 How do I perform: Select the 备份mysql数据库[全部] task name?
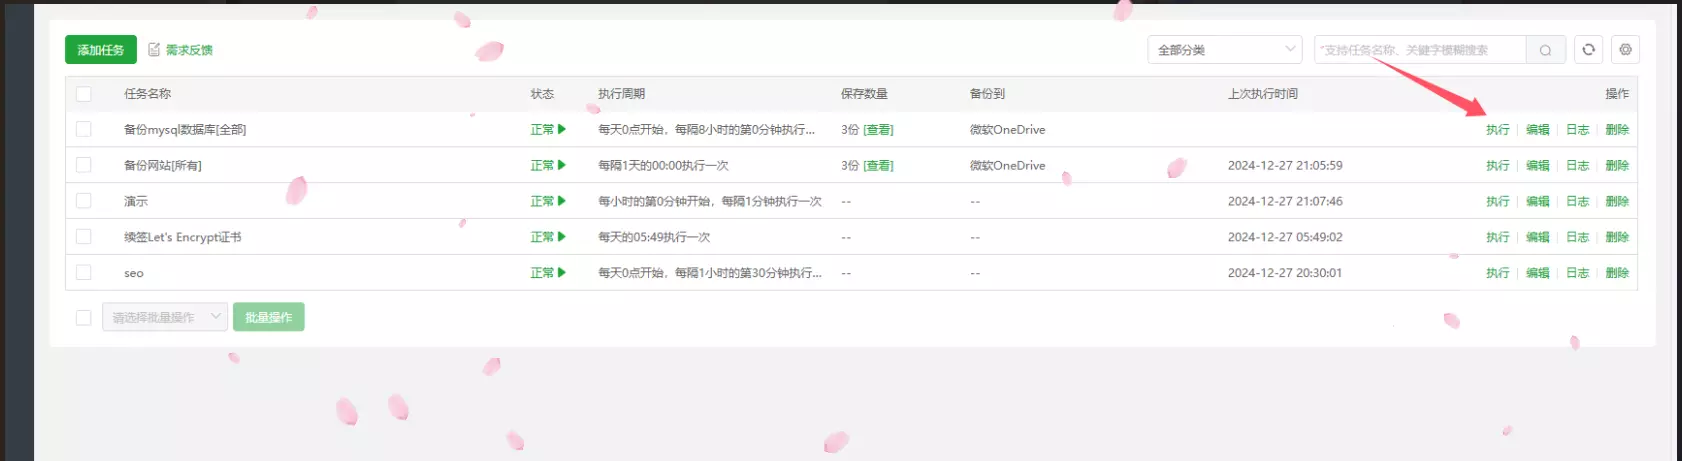[185, 130]
